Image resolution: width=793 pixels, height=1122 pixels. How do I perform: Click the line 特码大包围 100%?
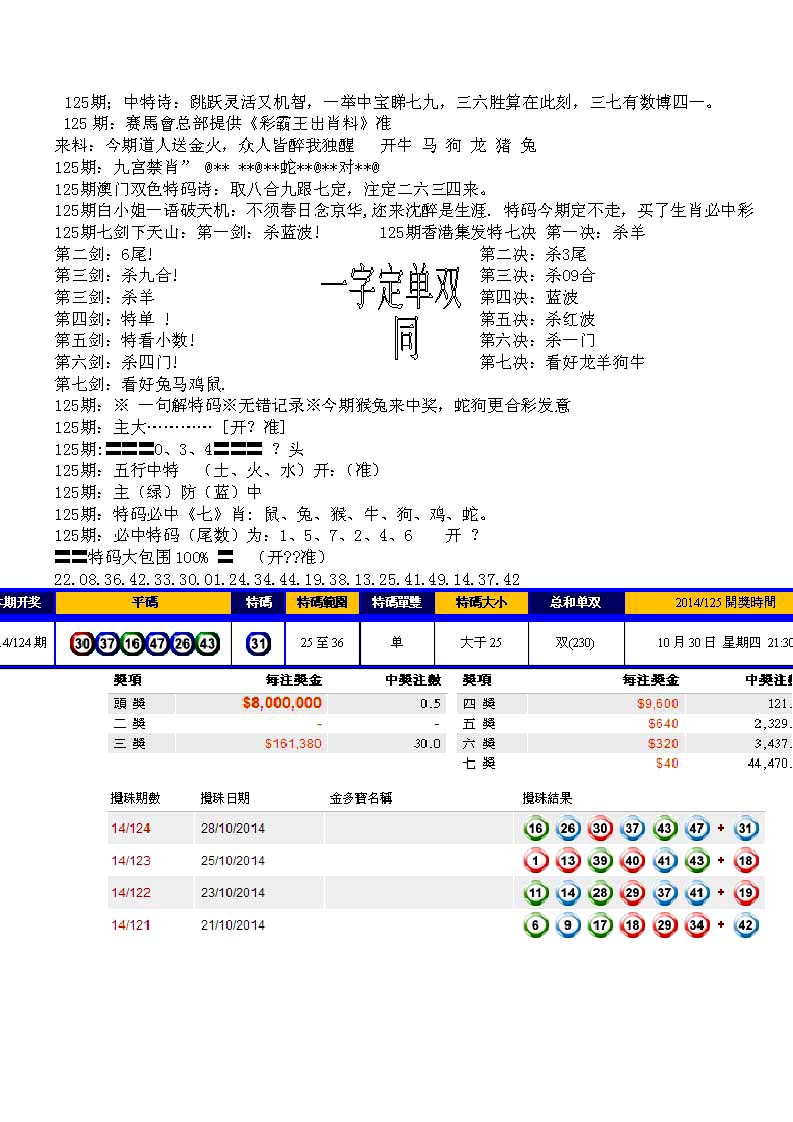click(x=191, y=557)
